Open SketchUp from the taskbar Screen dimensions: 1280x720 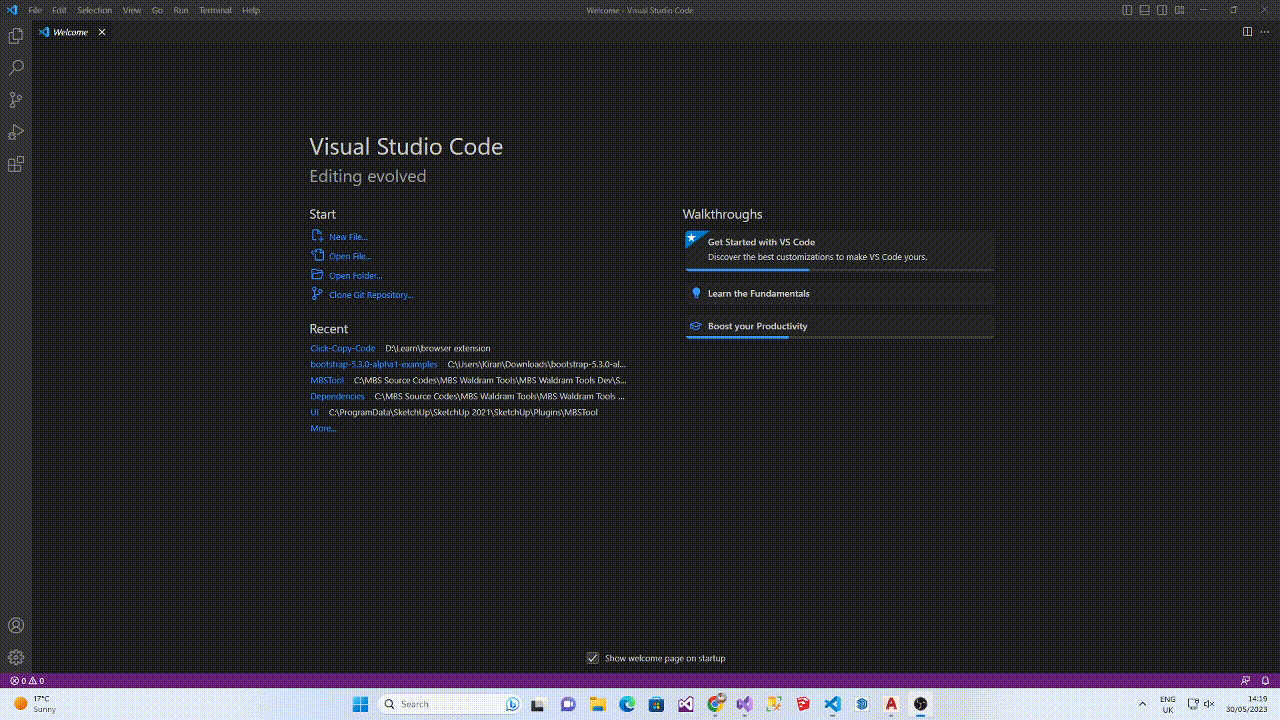coord(803,704)
